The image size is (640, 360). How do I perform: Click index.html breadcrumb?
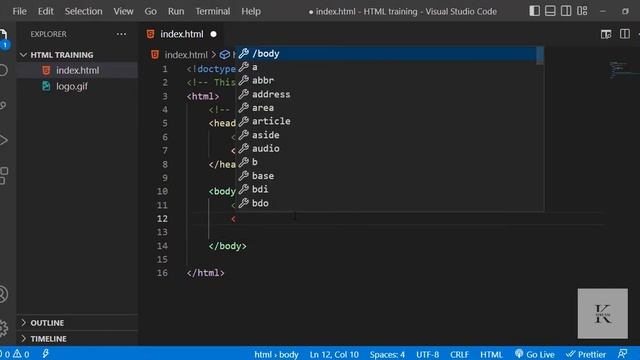tap(186, 55)
